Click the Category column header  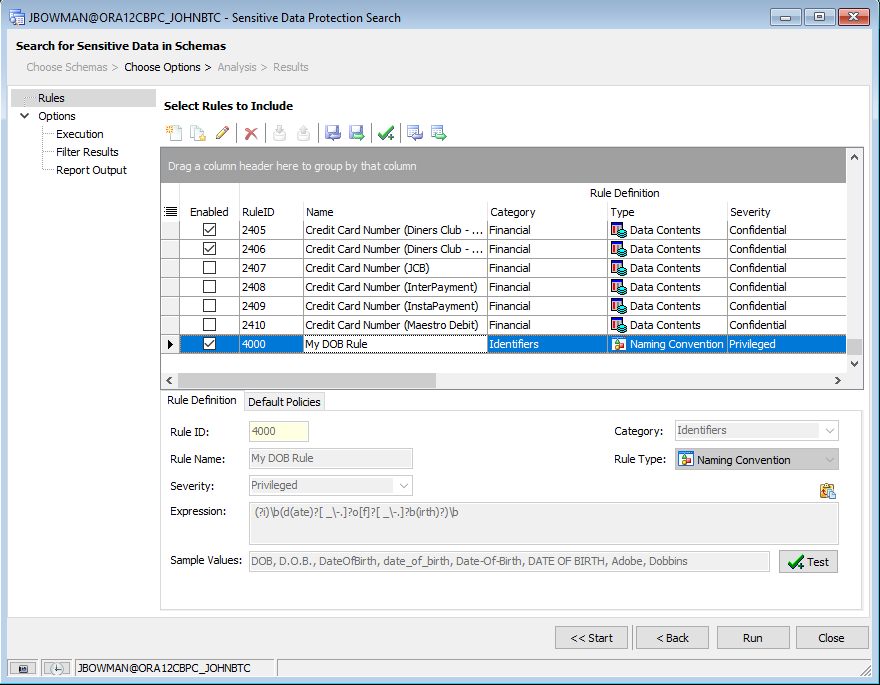[547, 212]
